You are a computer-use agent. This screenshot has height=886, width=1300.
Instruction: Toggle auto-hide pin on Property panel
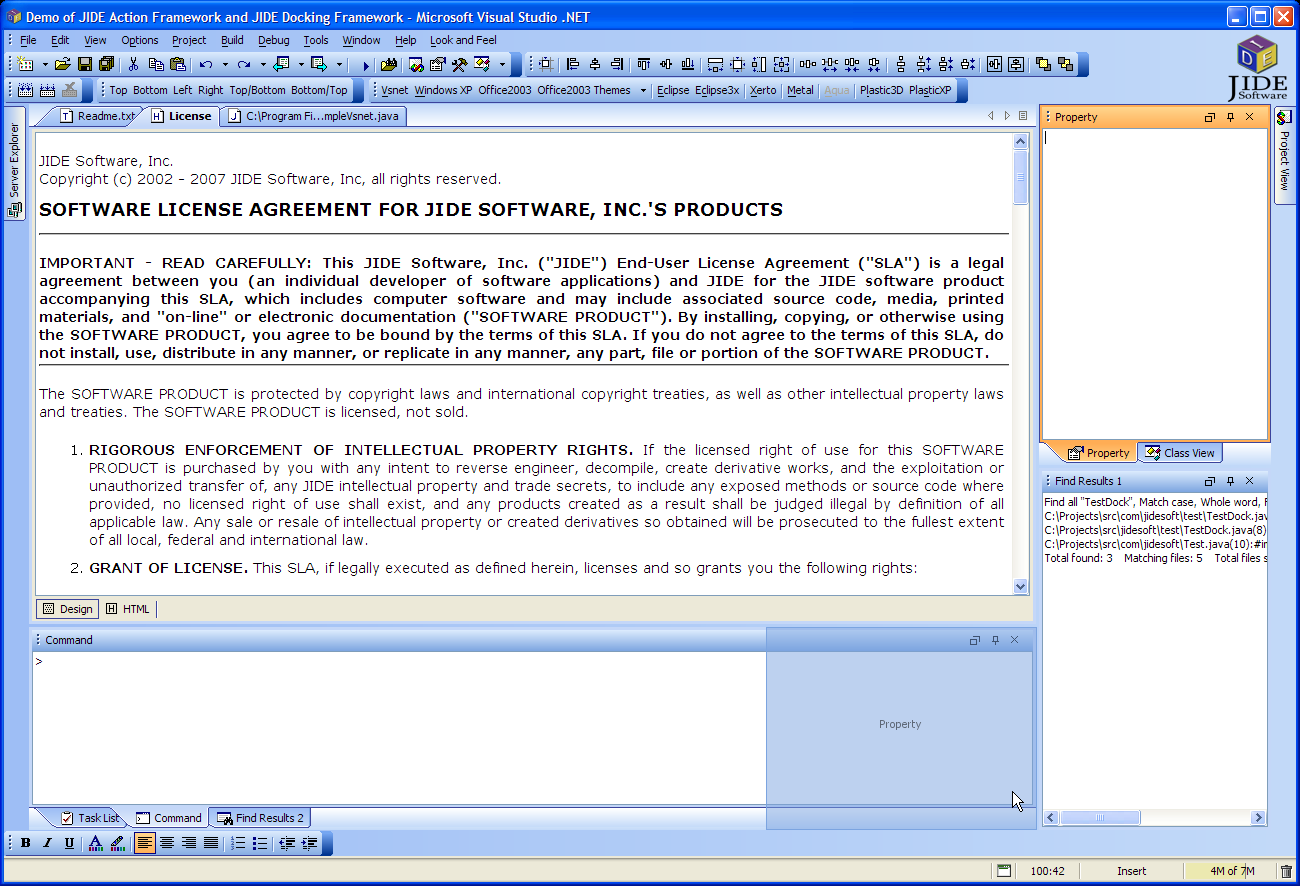[x=1230, y=117]
